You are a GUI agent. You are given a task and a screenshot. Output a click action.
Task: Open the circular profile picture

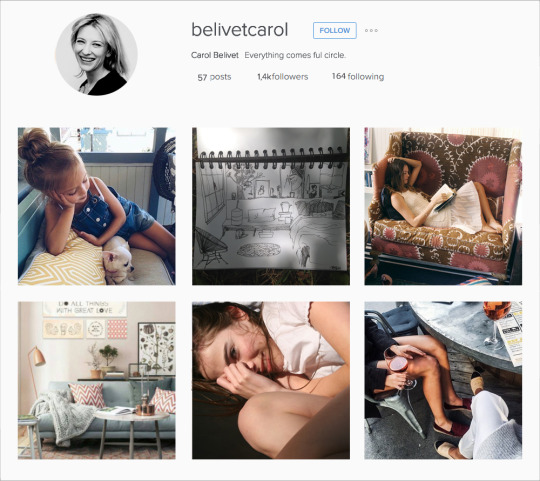pyautogui.click(x=96, y=54)
